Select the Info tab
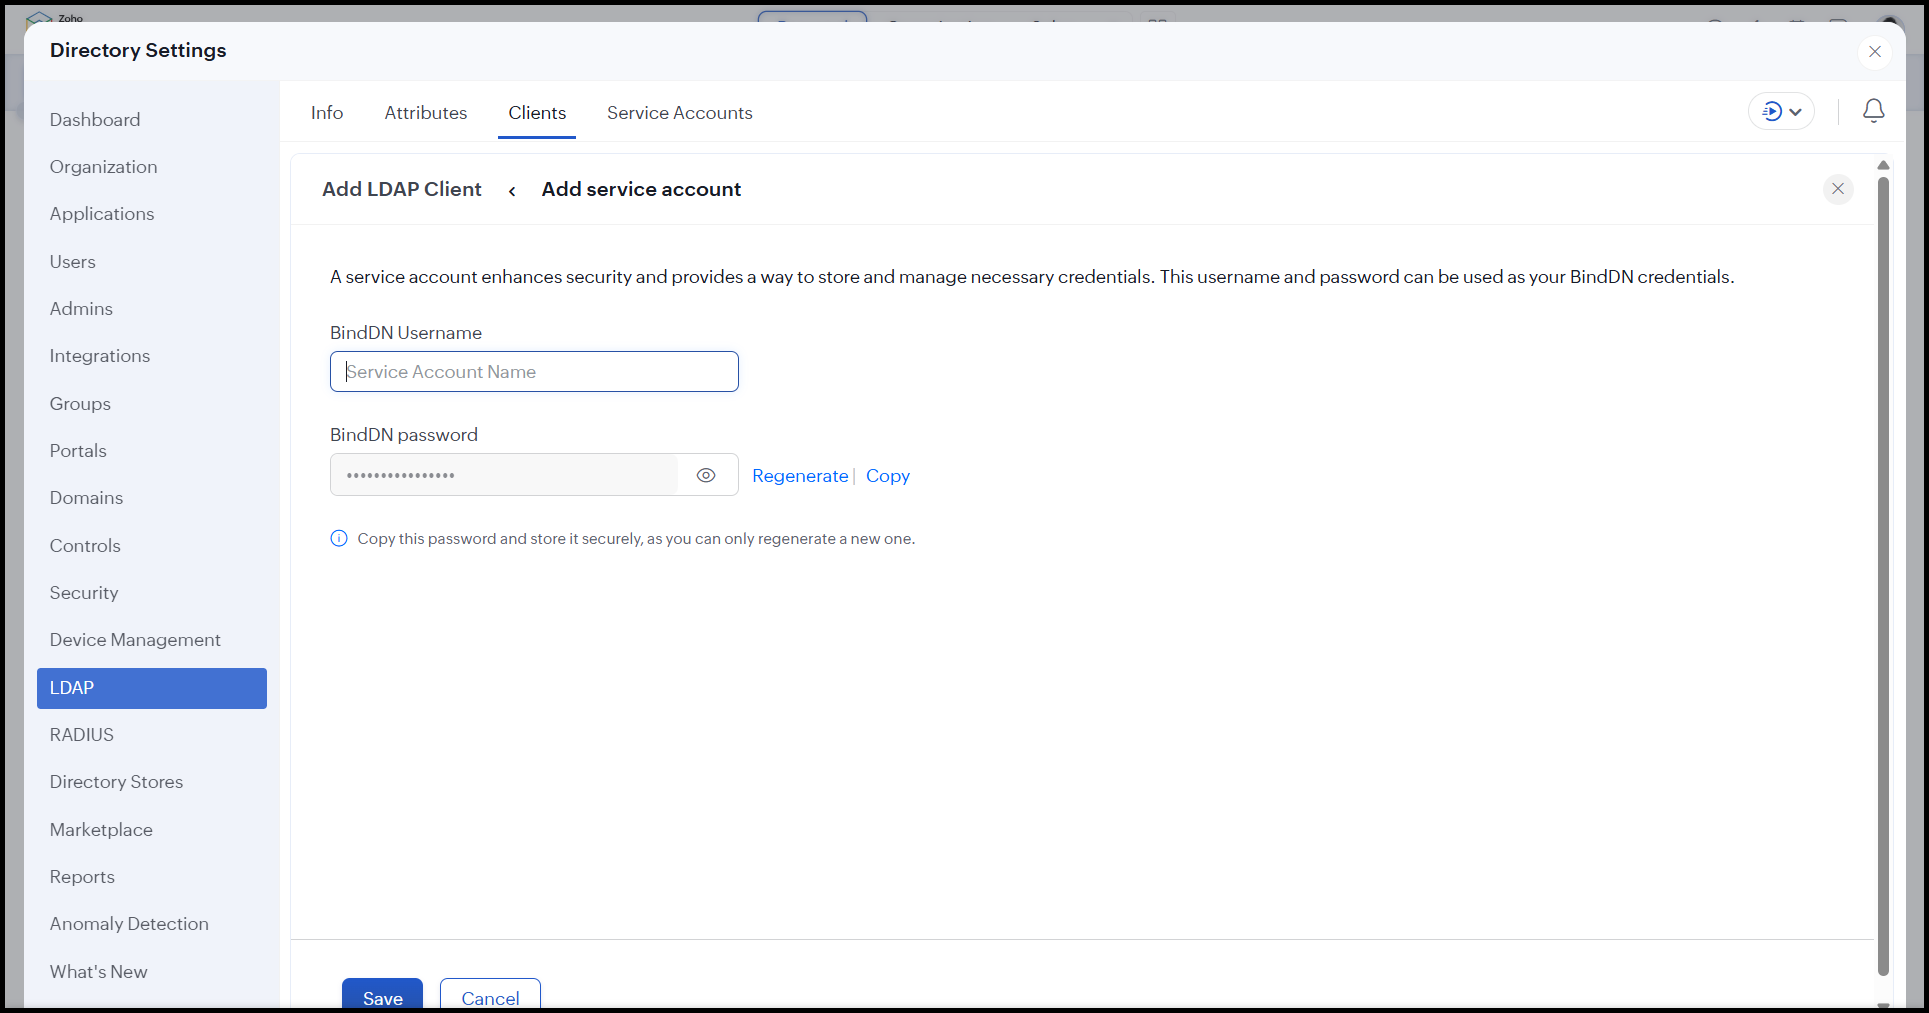 (x=326, y=113)
